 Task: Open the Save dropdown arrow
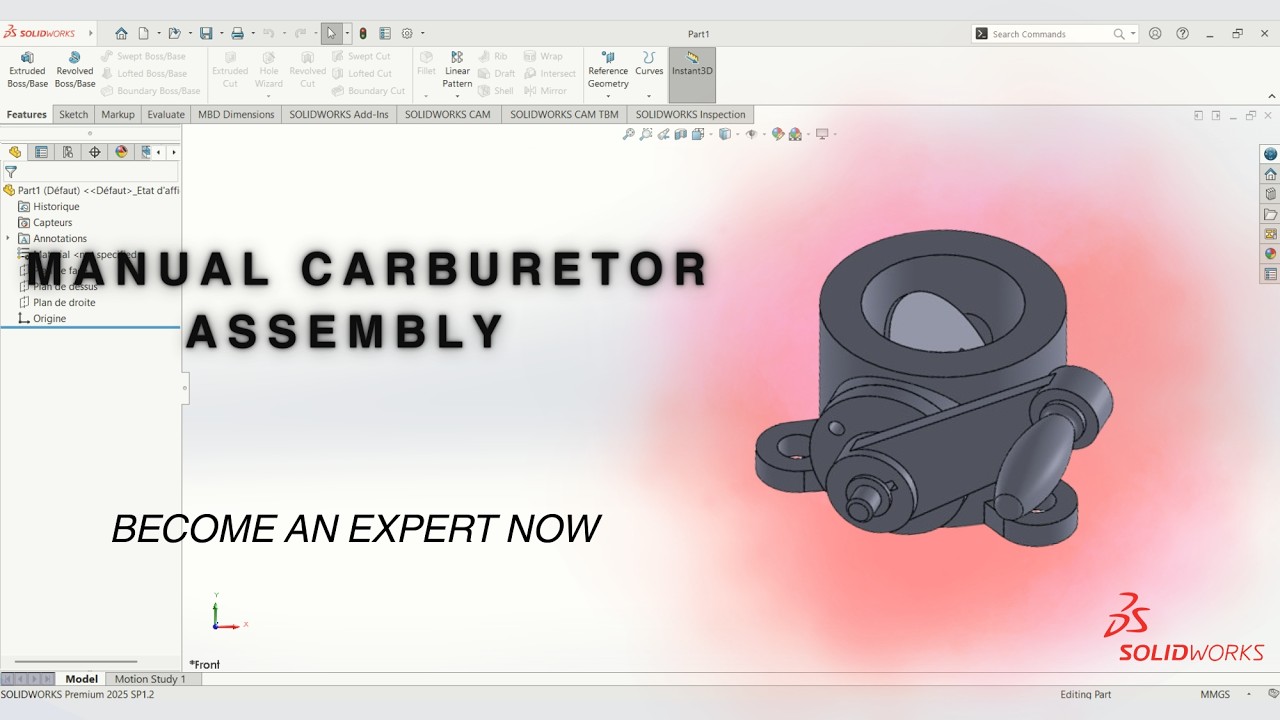click(221, 34)
